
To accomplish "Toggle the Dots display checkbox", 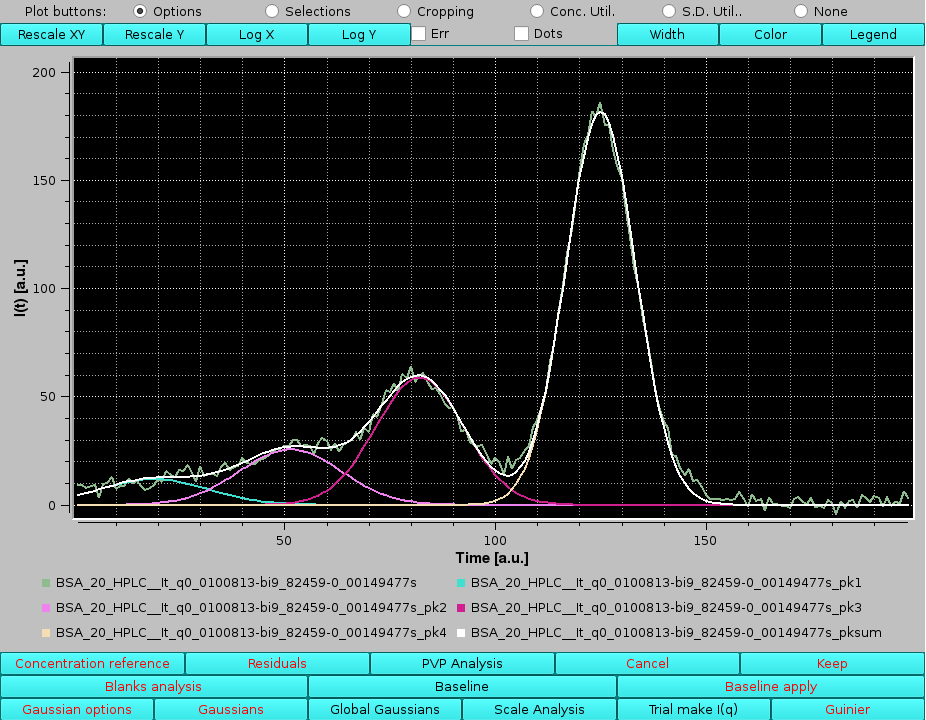I will (521, 33).
